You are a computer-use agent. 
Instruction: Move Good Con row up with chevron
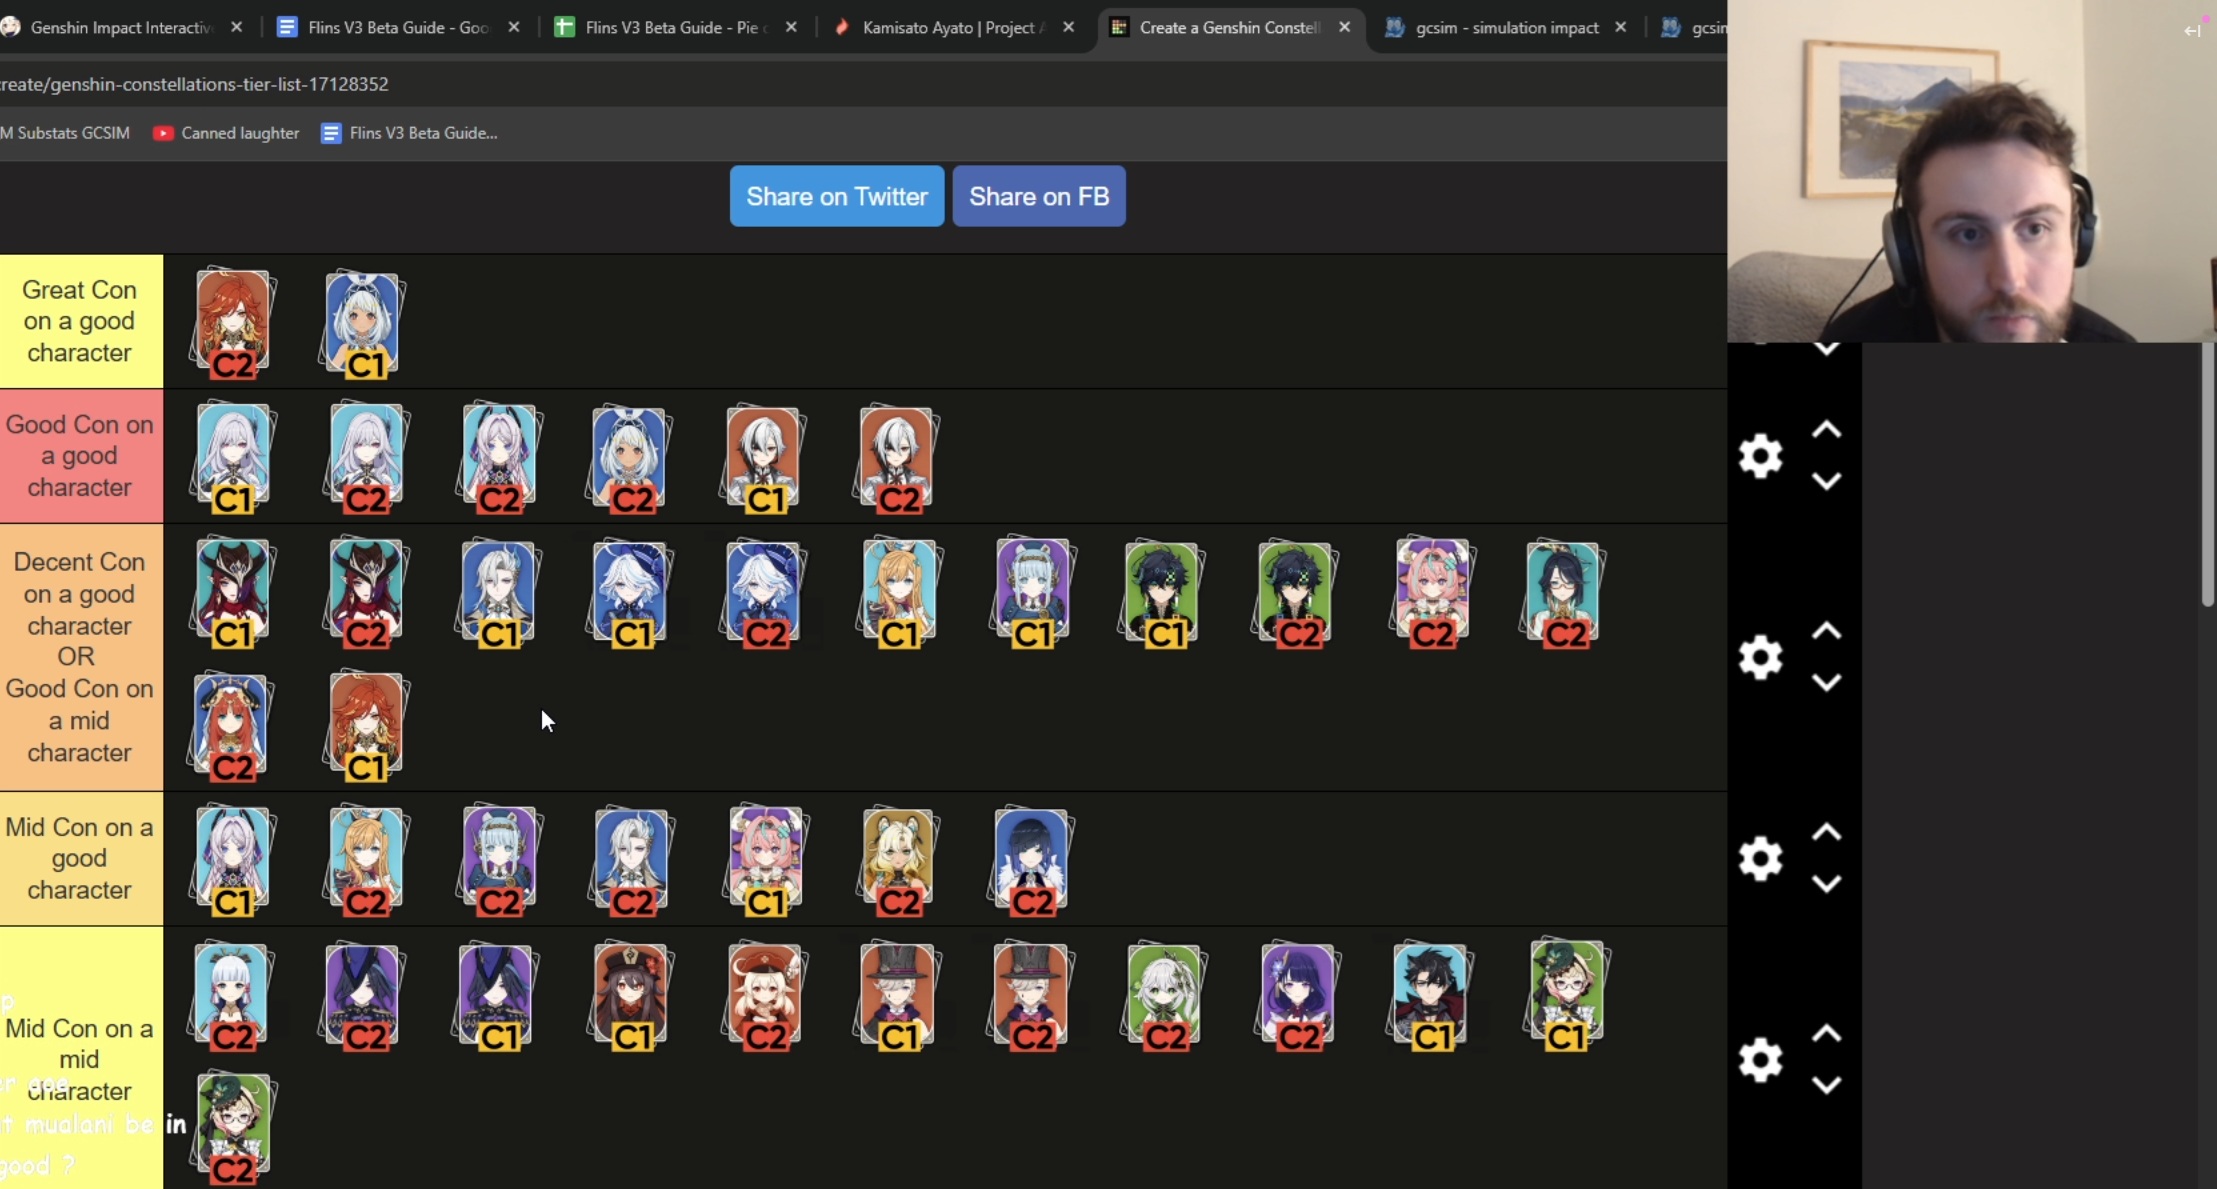(x=1826, y=430)
